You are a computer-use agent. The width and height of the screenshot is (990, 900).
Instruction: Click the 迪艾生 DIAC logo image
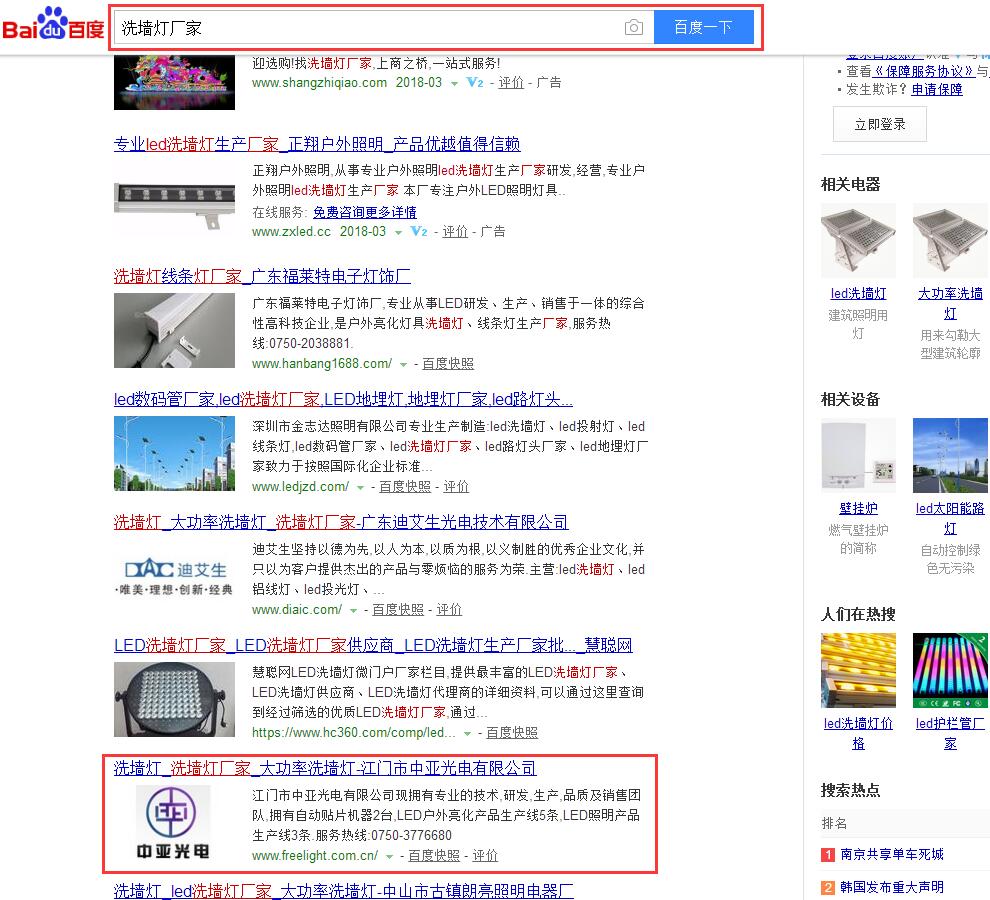(x=173, y=575)
